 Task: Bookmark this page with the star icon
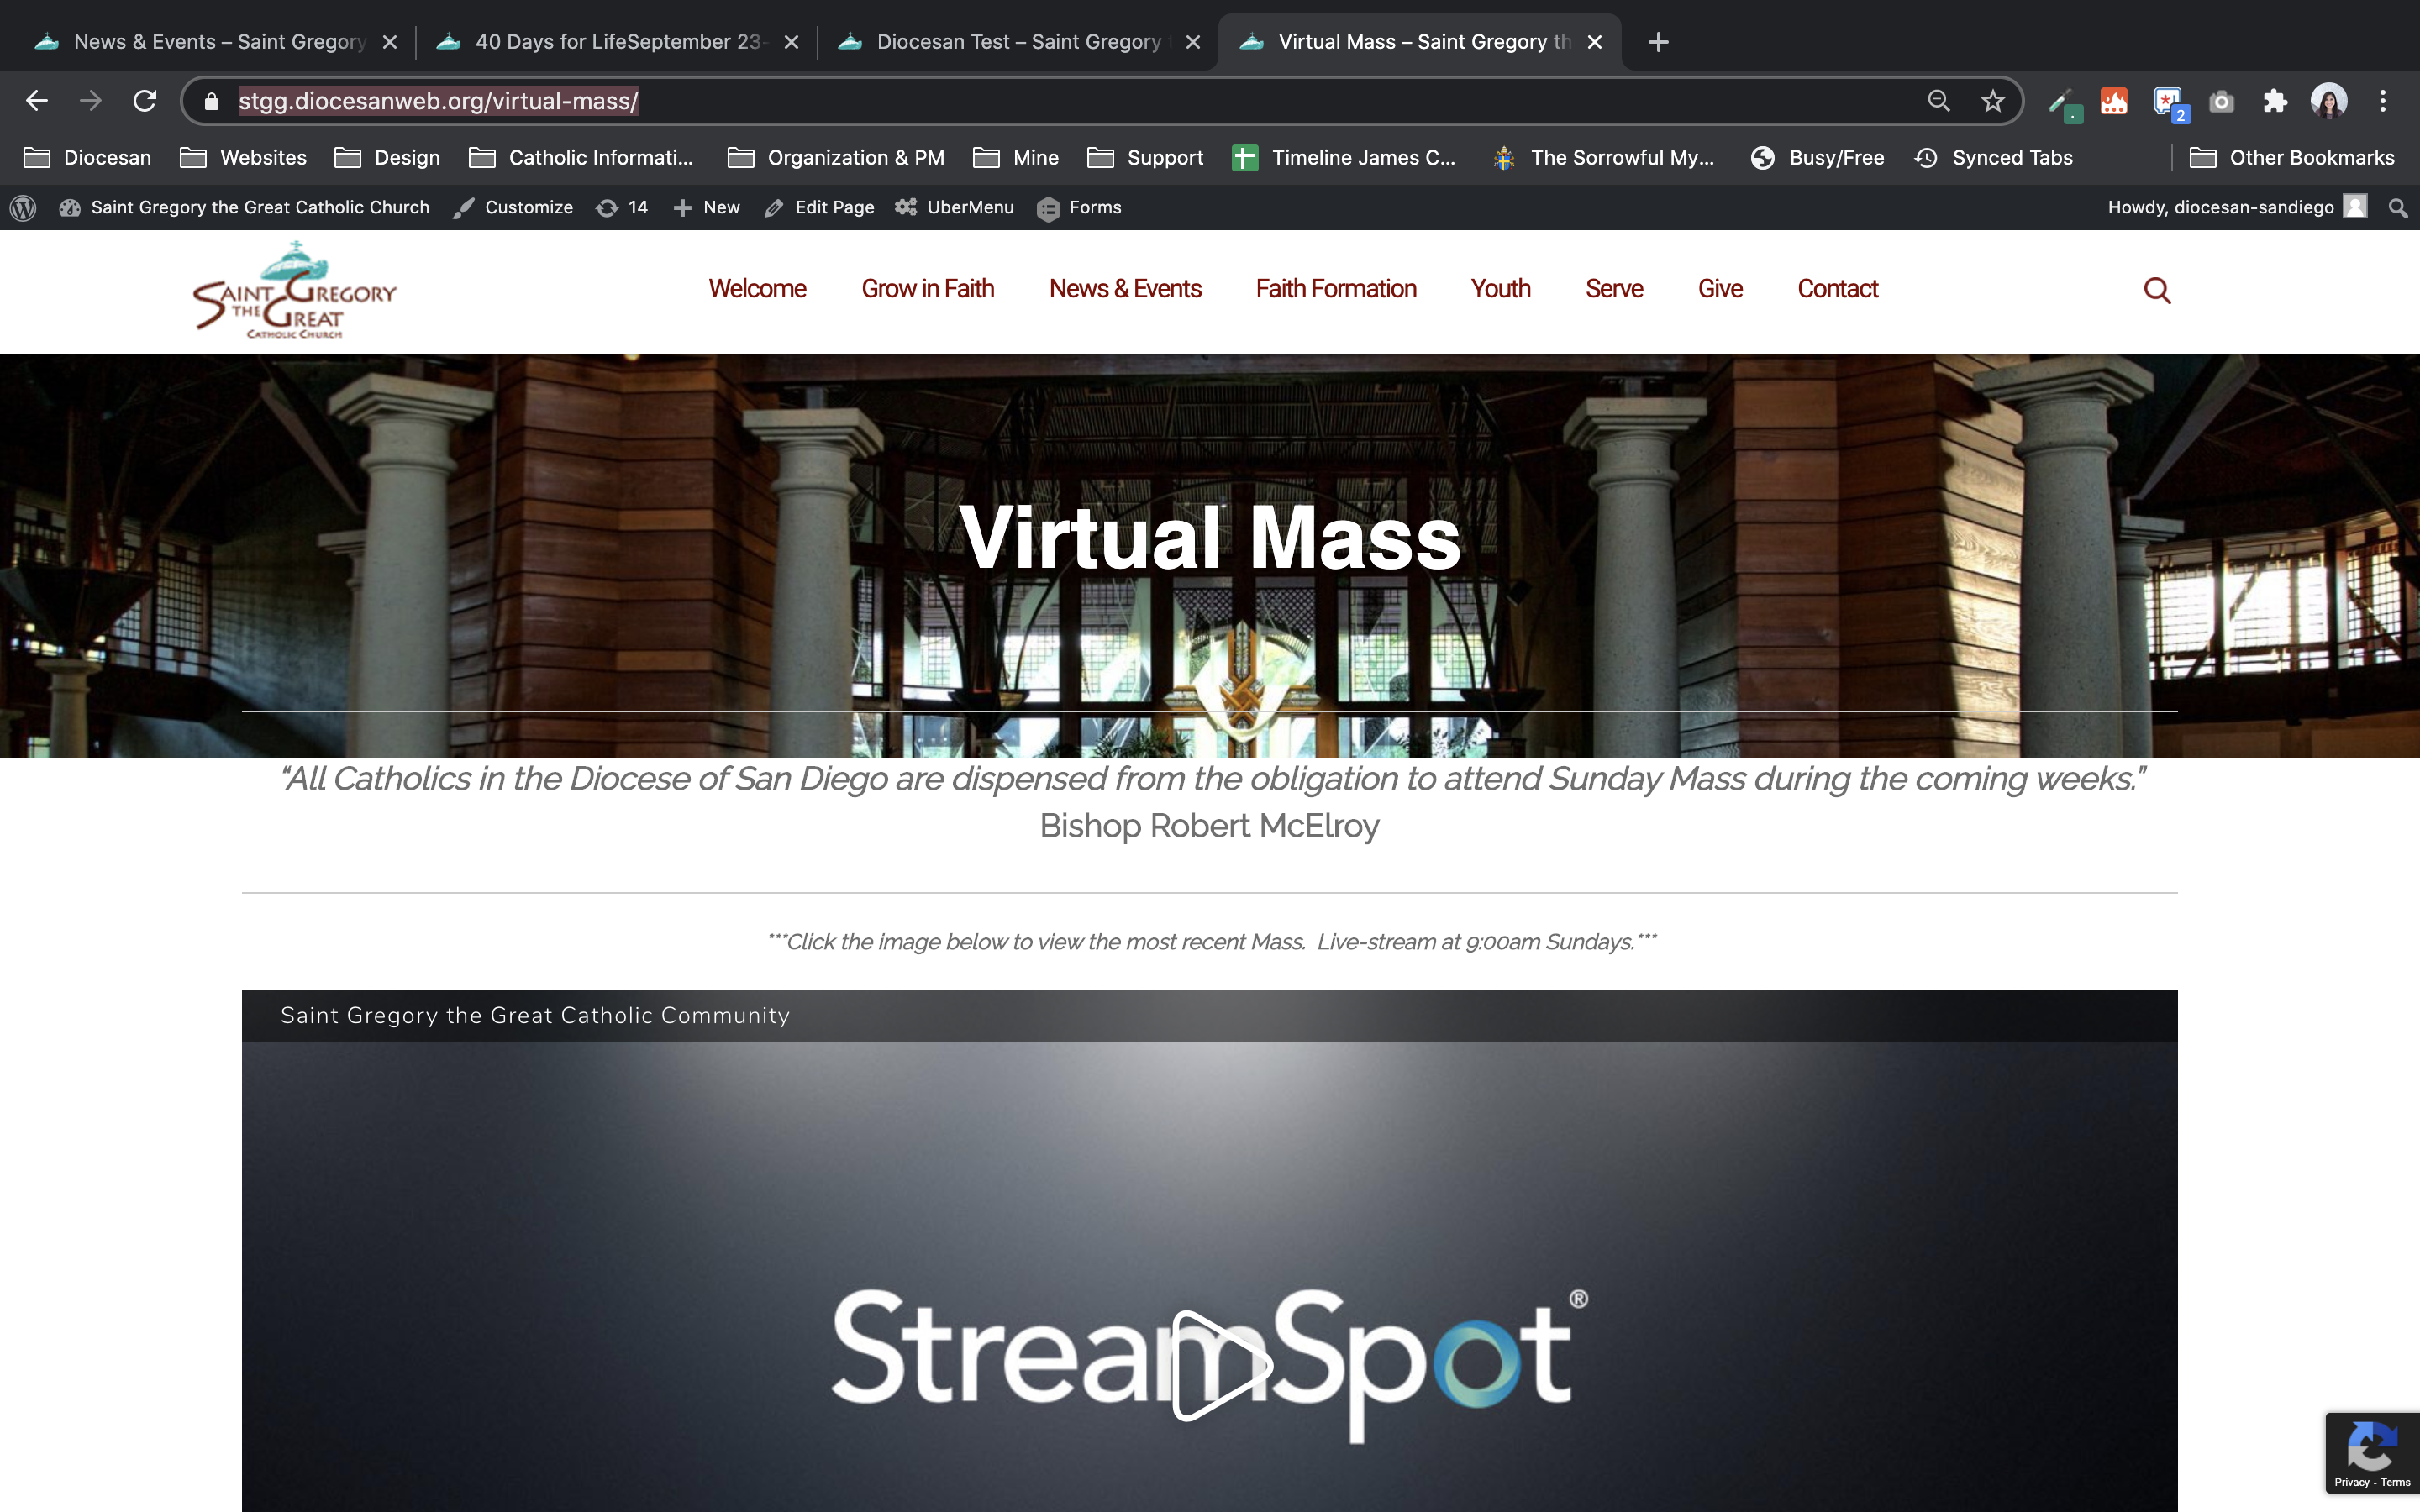[1992, 101]
